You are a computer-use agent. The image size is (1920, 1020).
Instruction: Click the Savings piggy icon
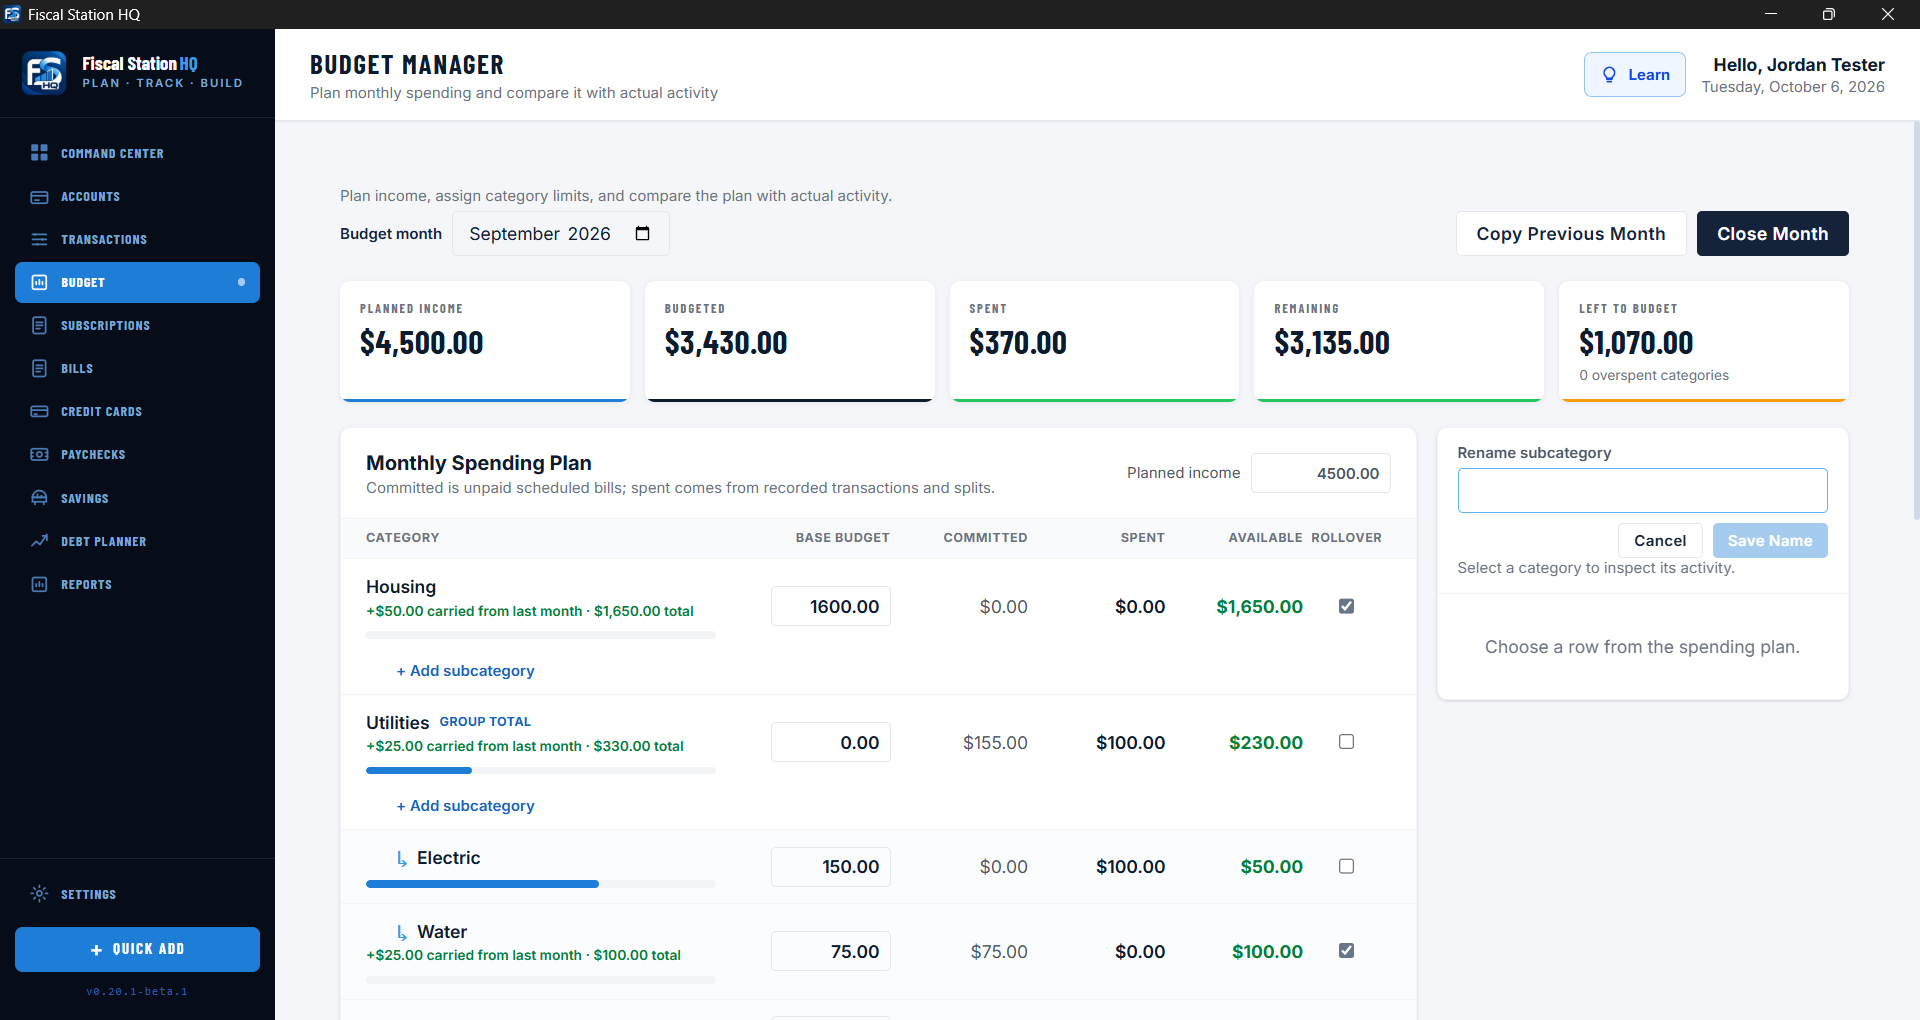click(x=39, y=498)
